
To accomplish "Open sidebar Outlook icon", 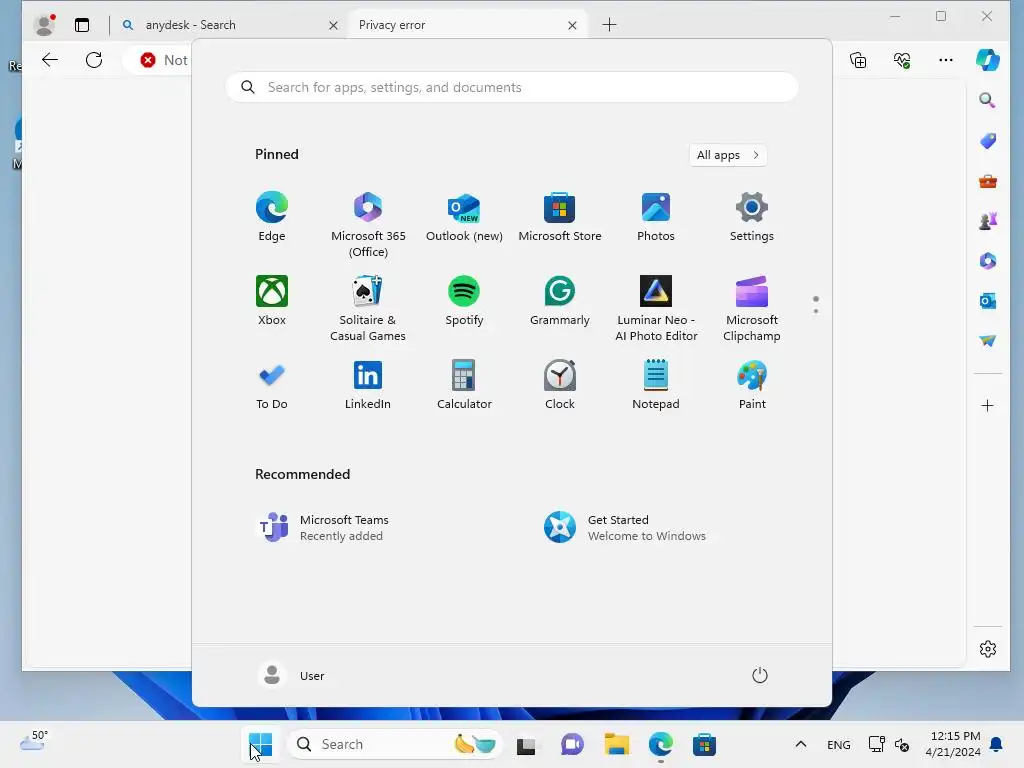I will pos(987,300).
